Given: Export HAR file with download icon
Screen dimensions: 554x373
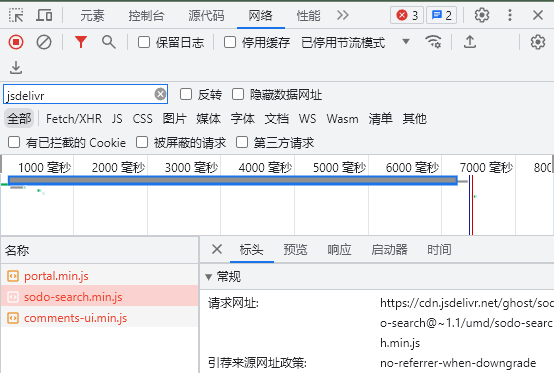Looking at the screenshot, I should tap(16, 67).
